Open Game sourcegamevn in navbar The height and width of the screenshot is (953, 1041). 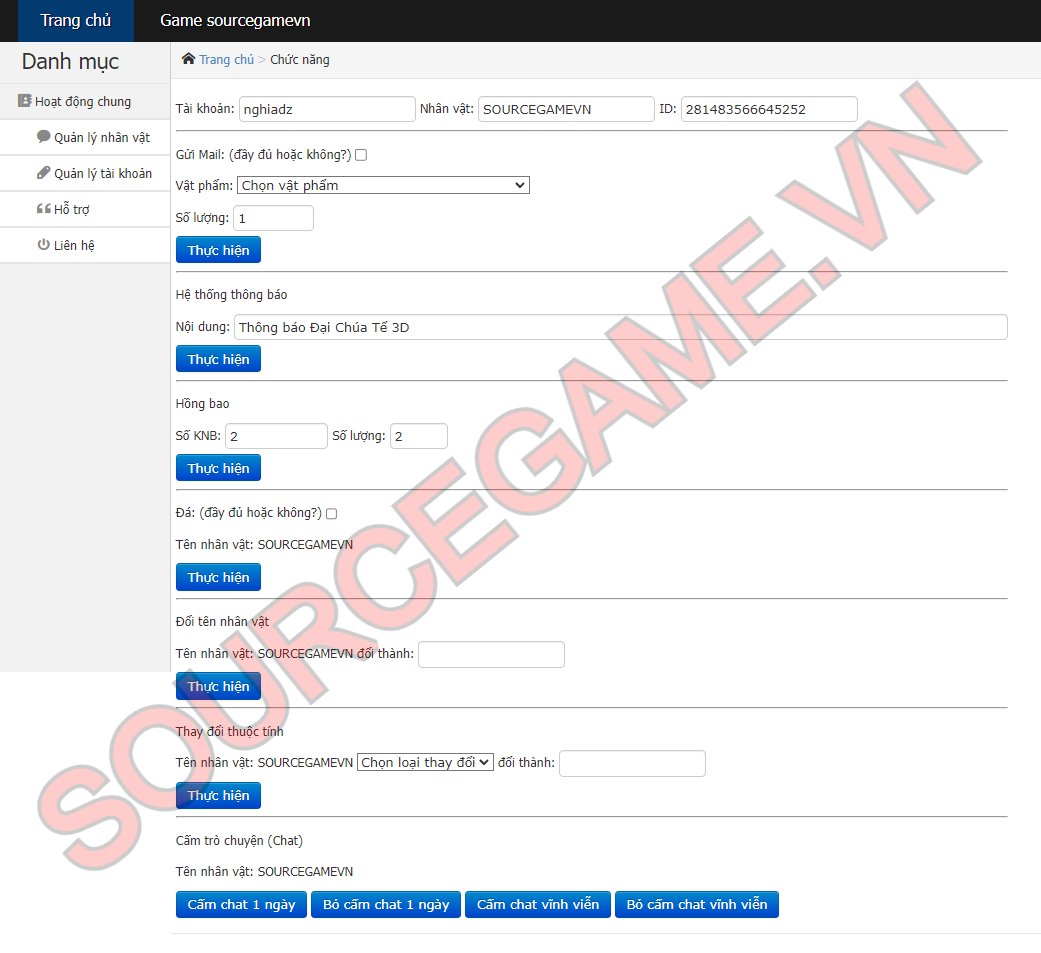[x=235, y=21]
